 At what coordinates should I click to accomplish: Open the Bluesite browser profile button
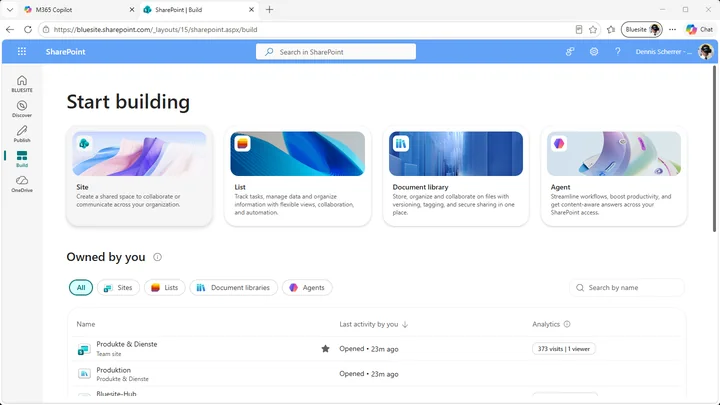coord(641,29)
